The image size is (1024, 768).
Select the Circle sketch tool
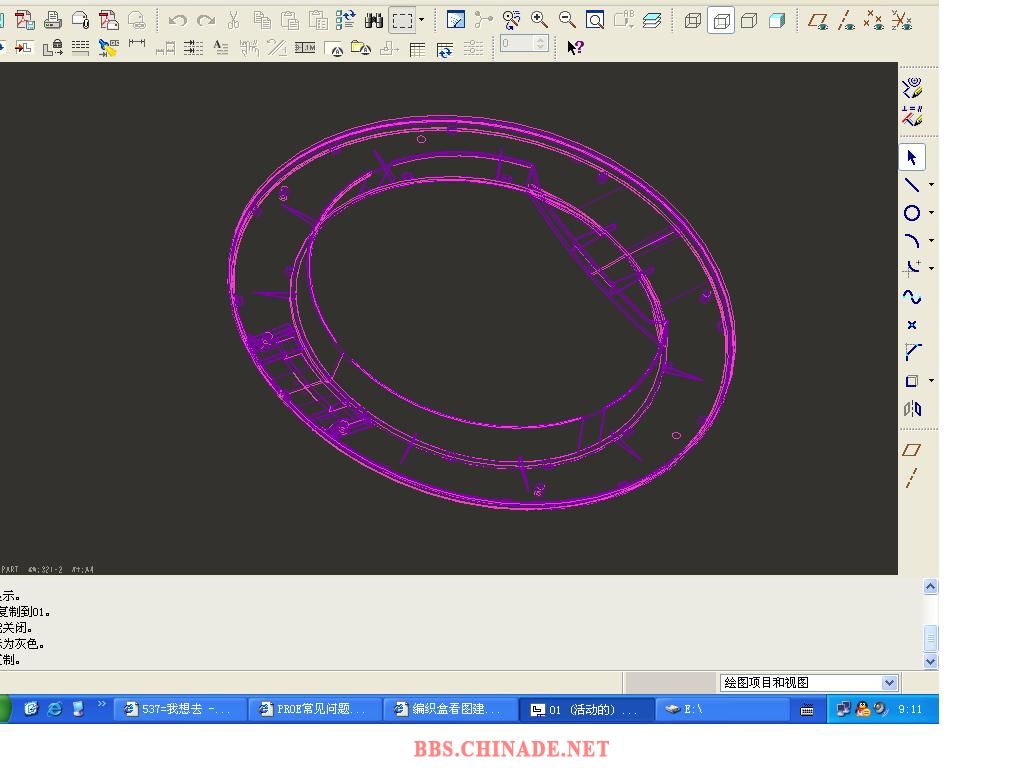point(912,213)
